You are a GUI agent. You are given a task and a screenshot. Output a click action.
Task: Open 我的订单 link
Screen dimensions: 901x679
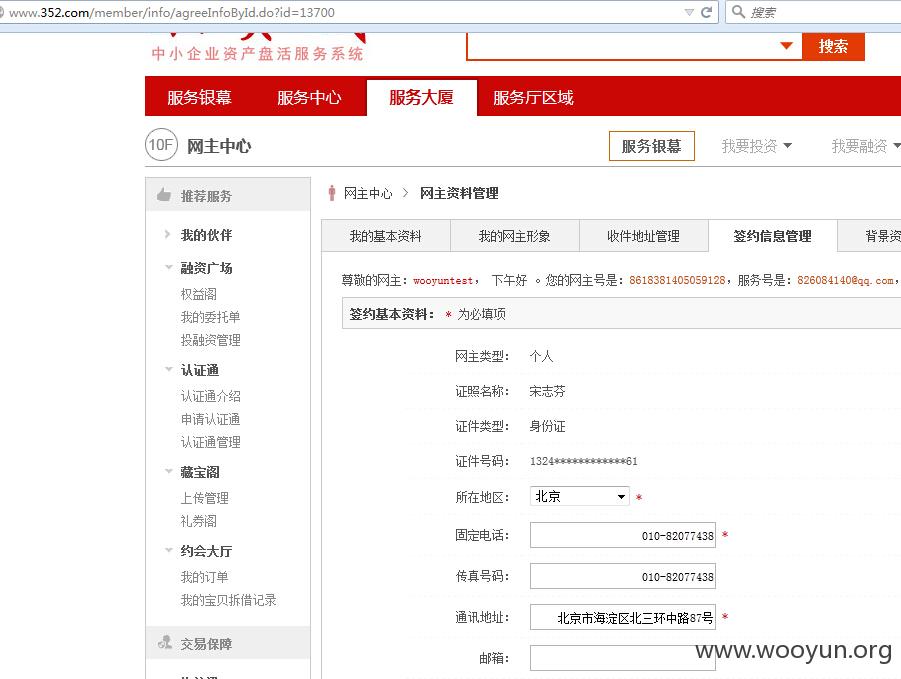(205, 577)
